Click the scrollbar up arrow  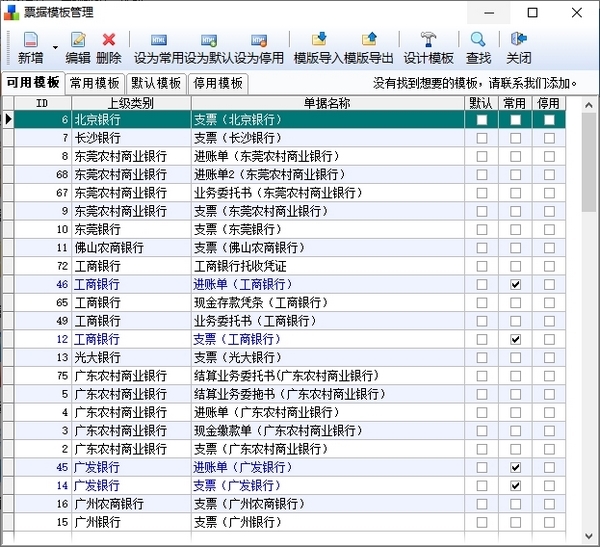589,105
